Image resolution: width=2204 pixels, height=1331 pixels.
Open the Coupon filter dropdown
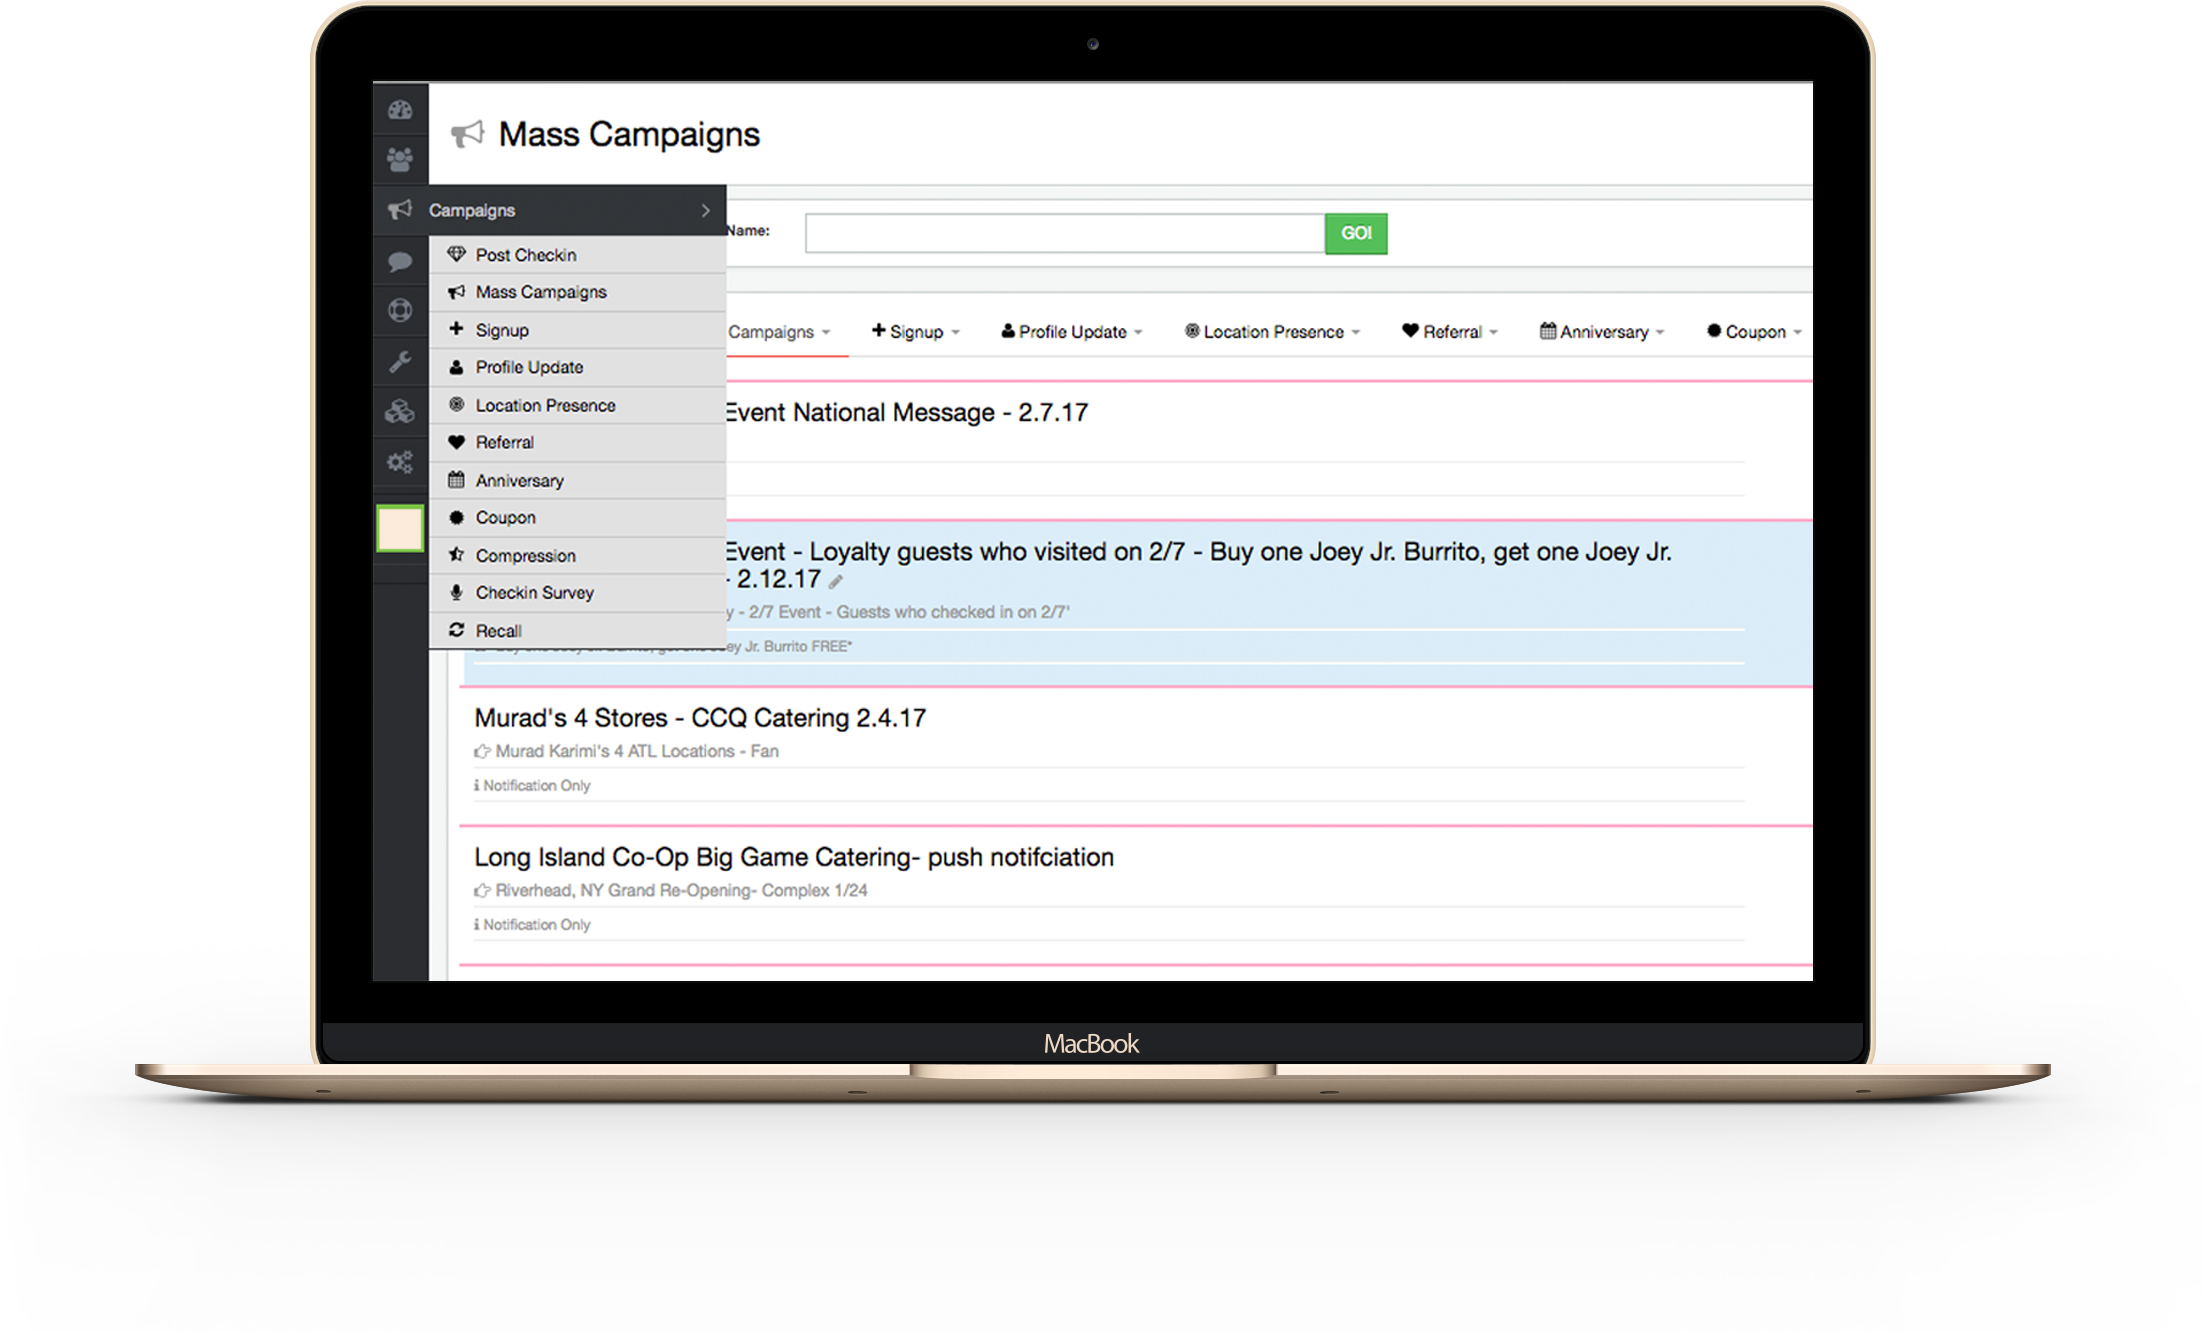[1750, 331]
